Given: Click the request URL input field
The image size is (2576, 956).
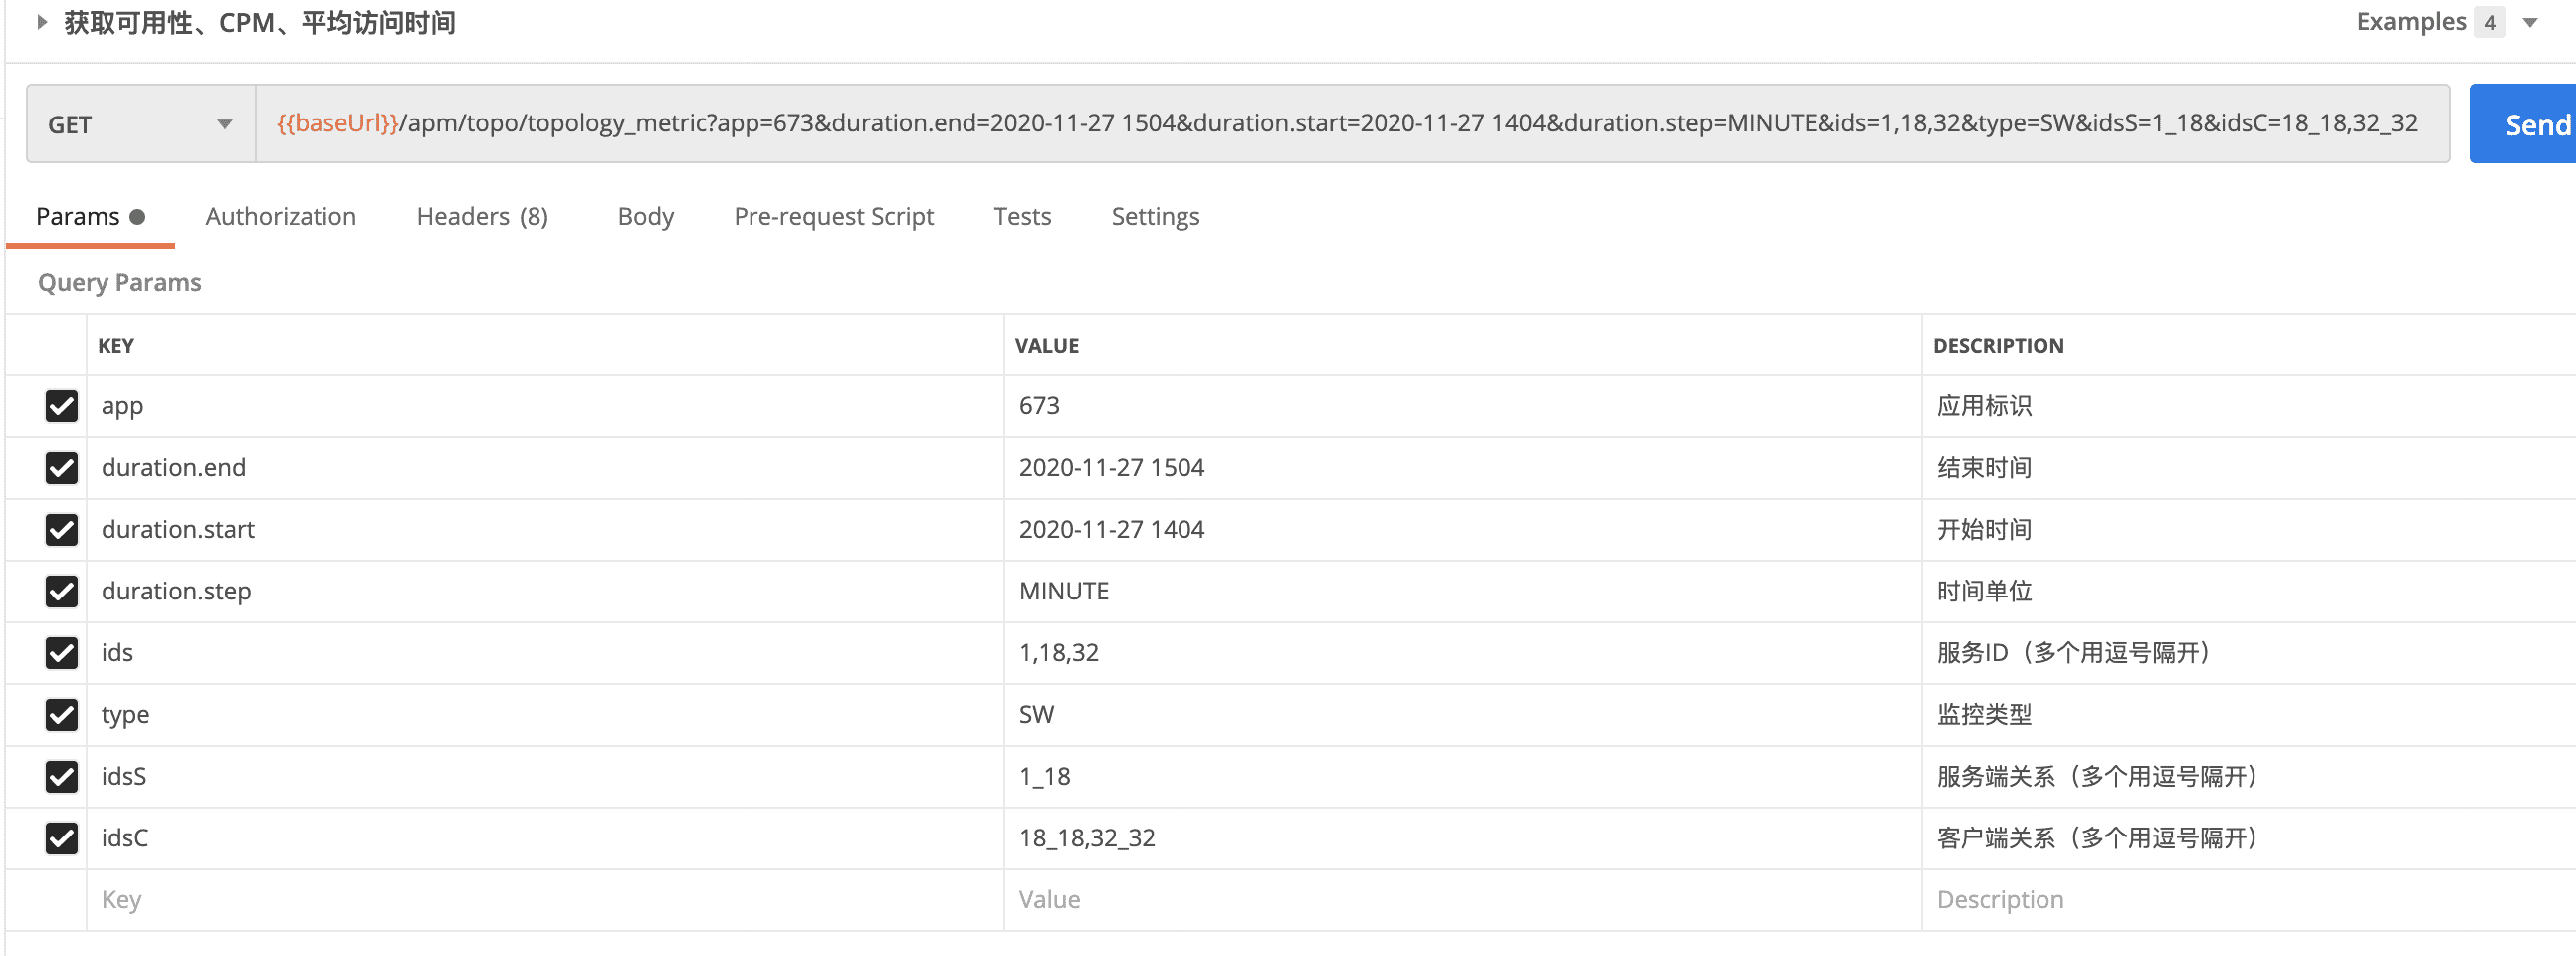Looking at the screenshot, I should [x=1350, y=124].
